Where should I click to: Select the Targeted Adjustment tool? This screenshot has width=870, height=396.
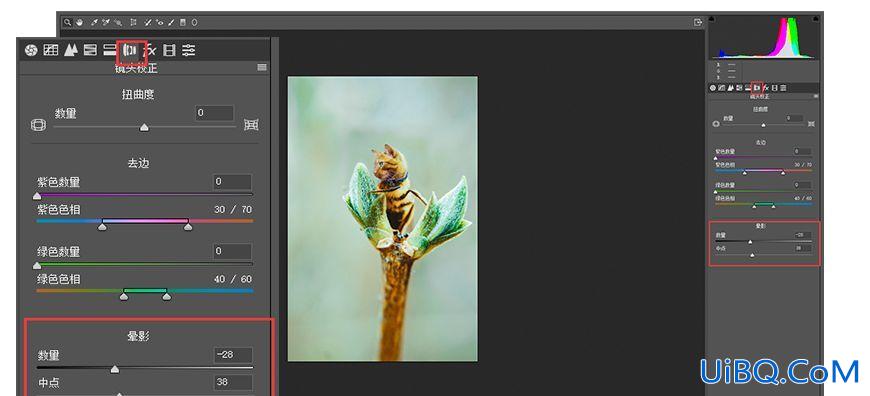[118, 23]
